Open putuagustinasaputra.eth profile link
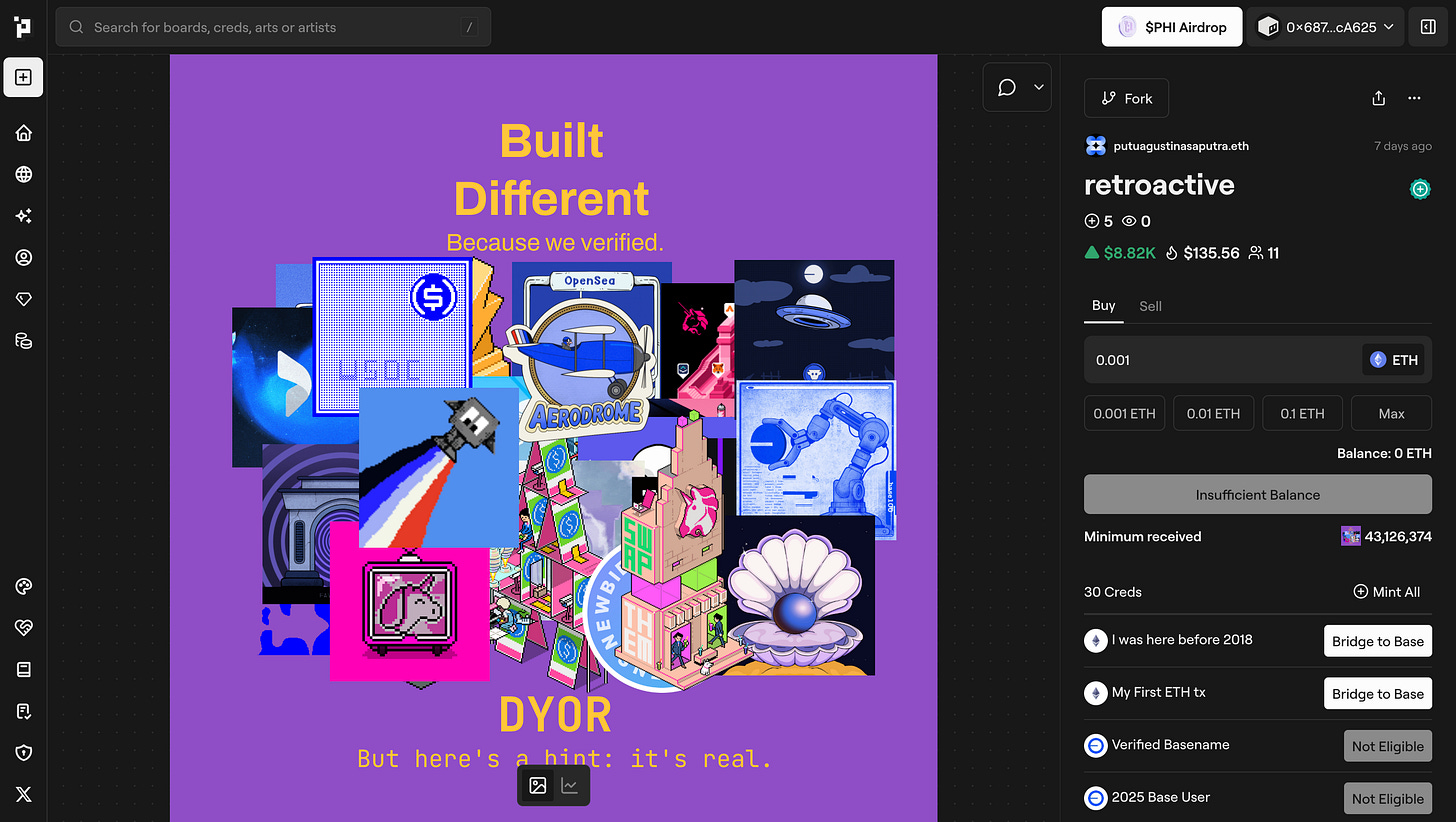 click(1181, 146)
